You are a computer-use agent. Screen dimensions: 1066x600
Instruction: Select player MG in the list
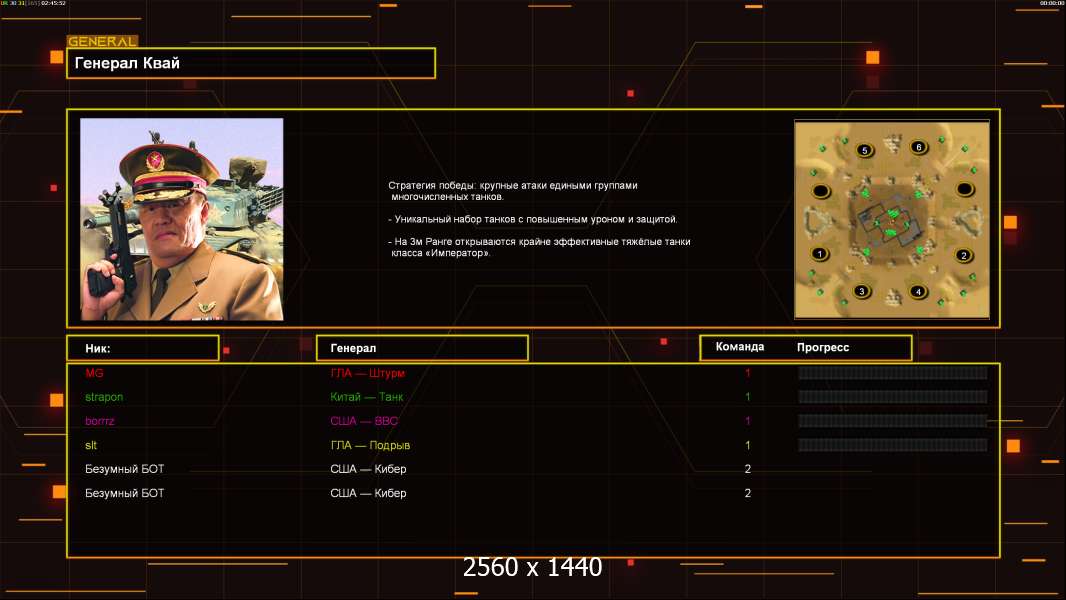pyautogui.click(x=94, y=373)
